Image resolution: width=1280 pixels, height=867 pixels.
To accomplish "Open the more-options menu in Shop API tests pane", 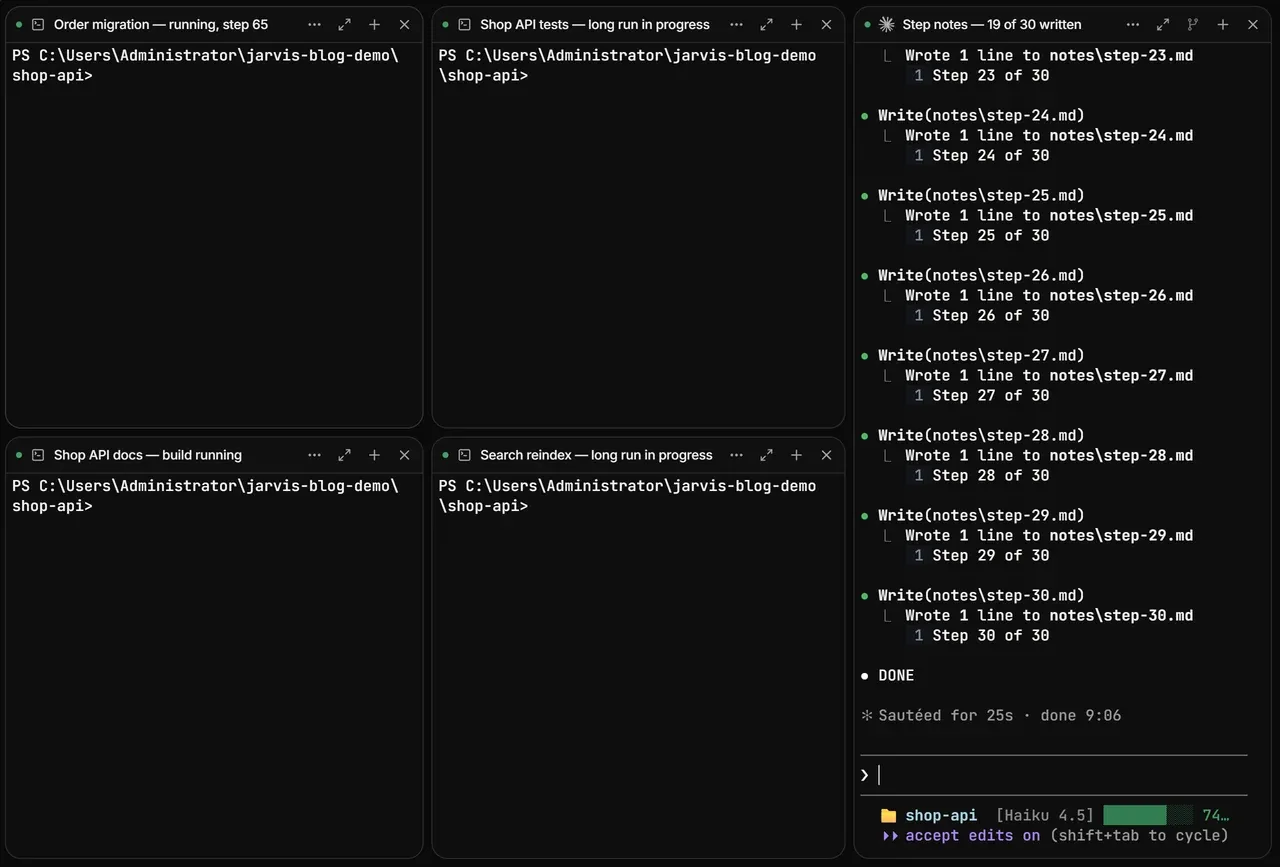I will [x=736, y=24].
